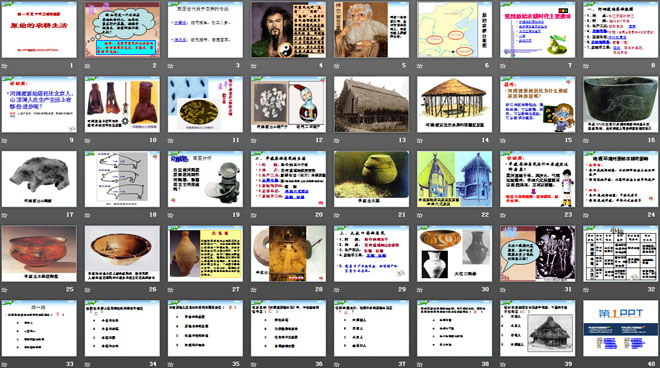
Task: Click the animation star beneath slide 40
Action: (x=586, y=364)
